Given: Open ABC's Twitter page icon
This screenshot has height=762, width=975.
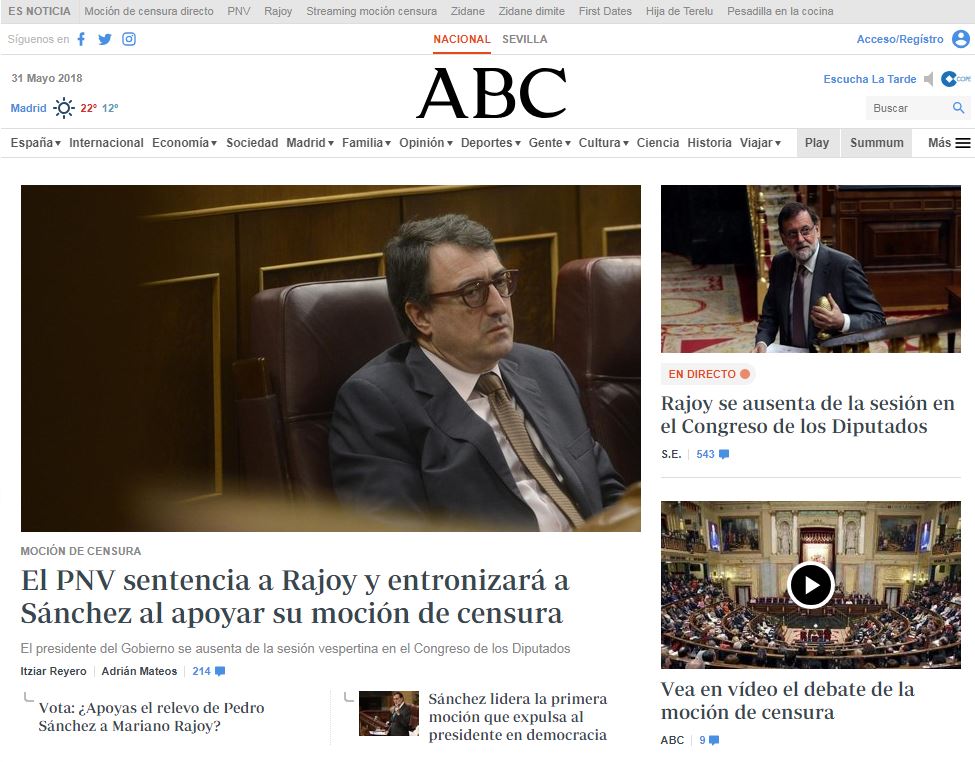Looking at the screenshot, I should point(105,39).
